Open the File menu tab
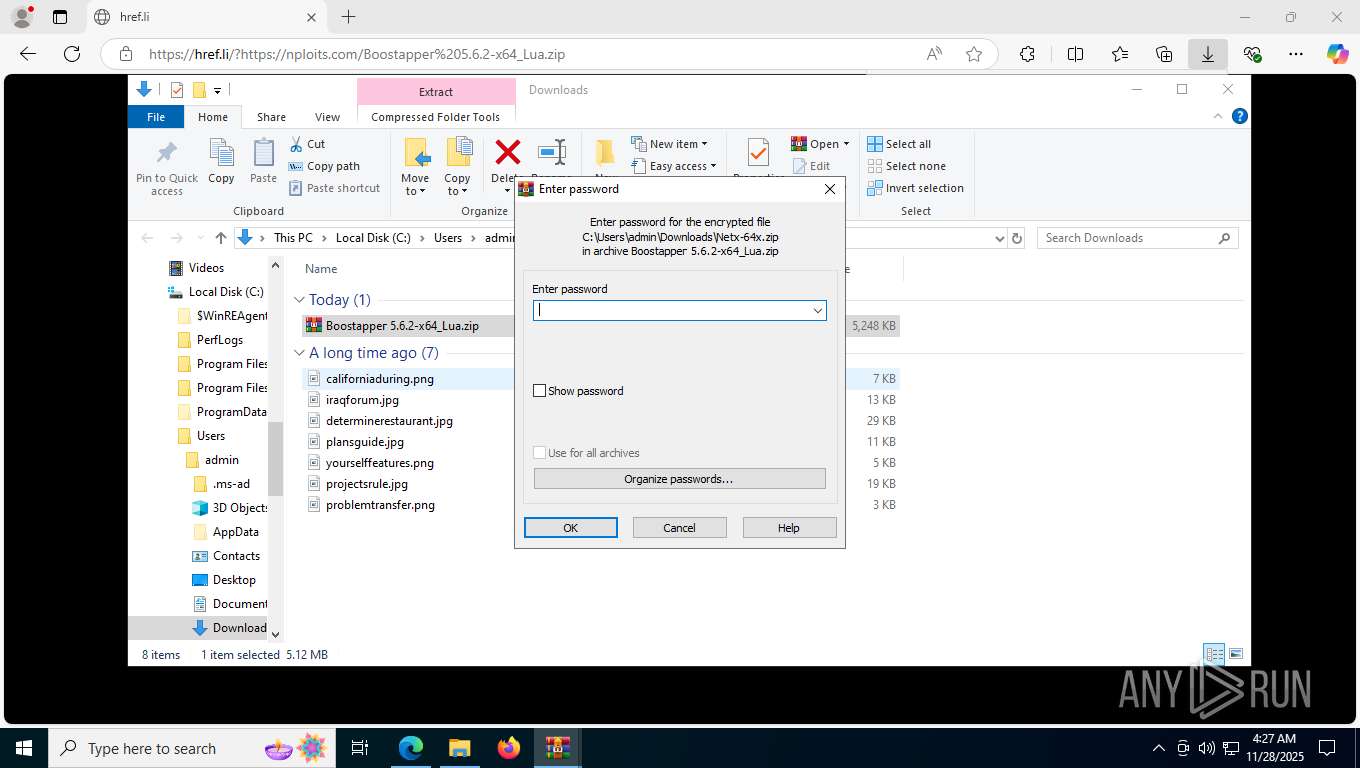 pos(156,117)
